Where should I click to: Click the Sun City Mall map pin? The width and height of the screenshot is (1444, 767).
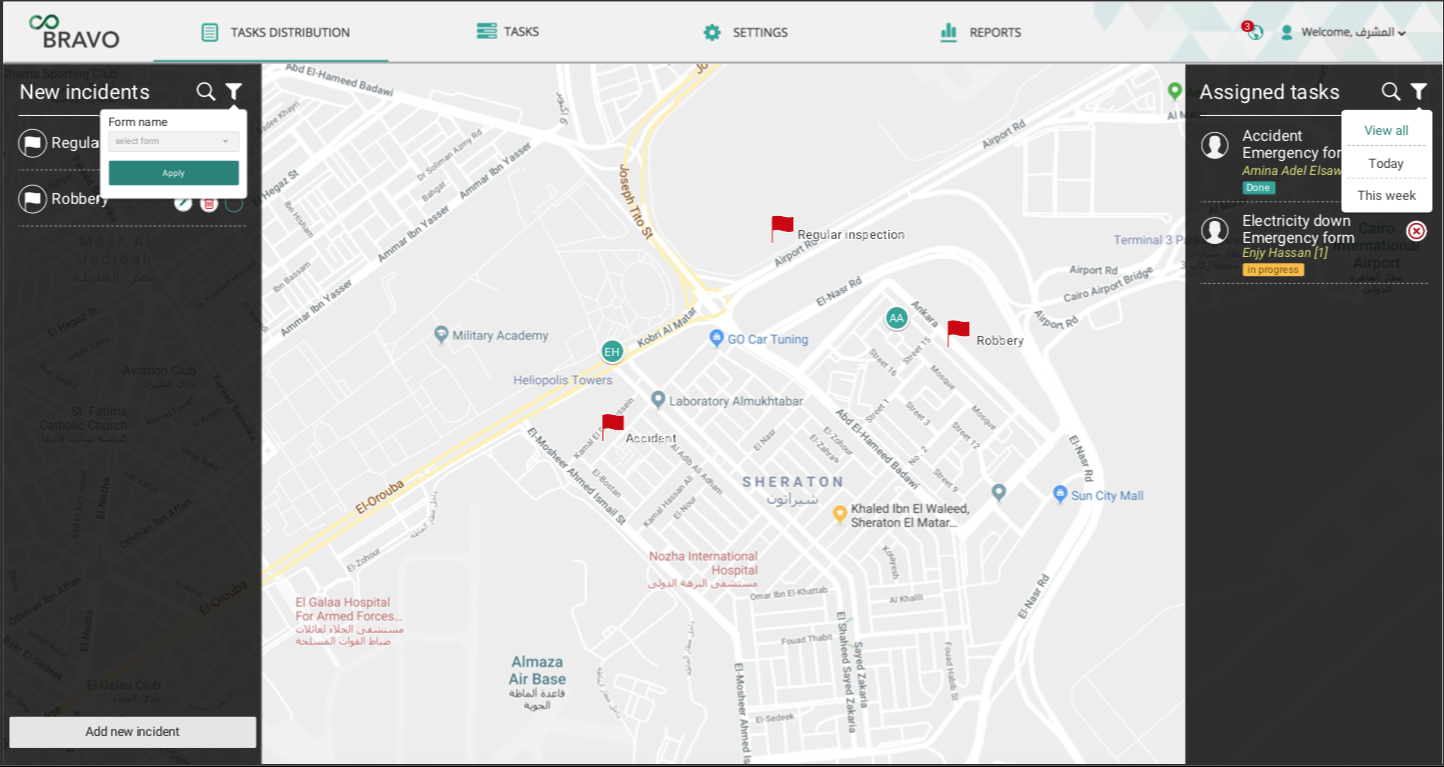(1060, 494)
